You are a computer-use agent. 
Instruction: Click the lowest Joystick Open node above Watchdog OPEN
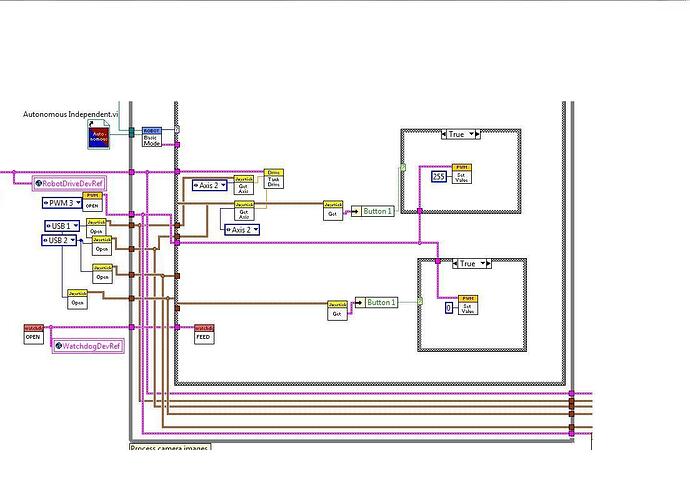77,299
